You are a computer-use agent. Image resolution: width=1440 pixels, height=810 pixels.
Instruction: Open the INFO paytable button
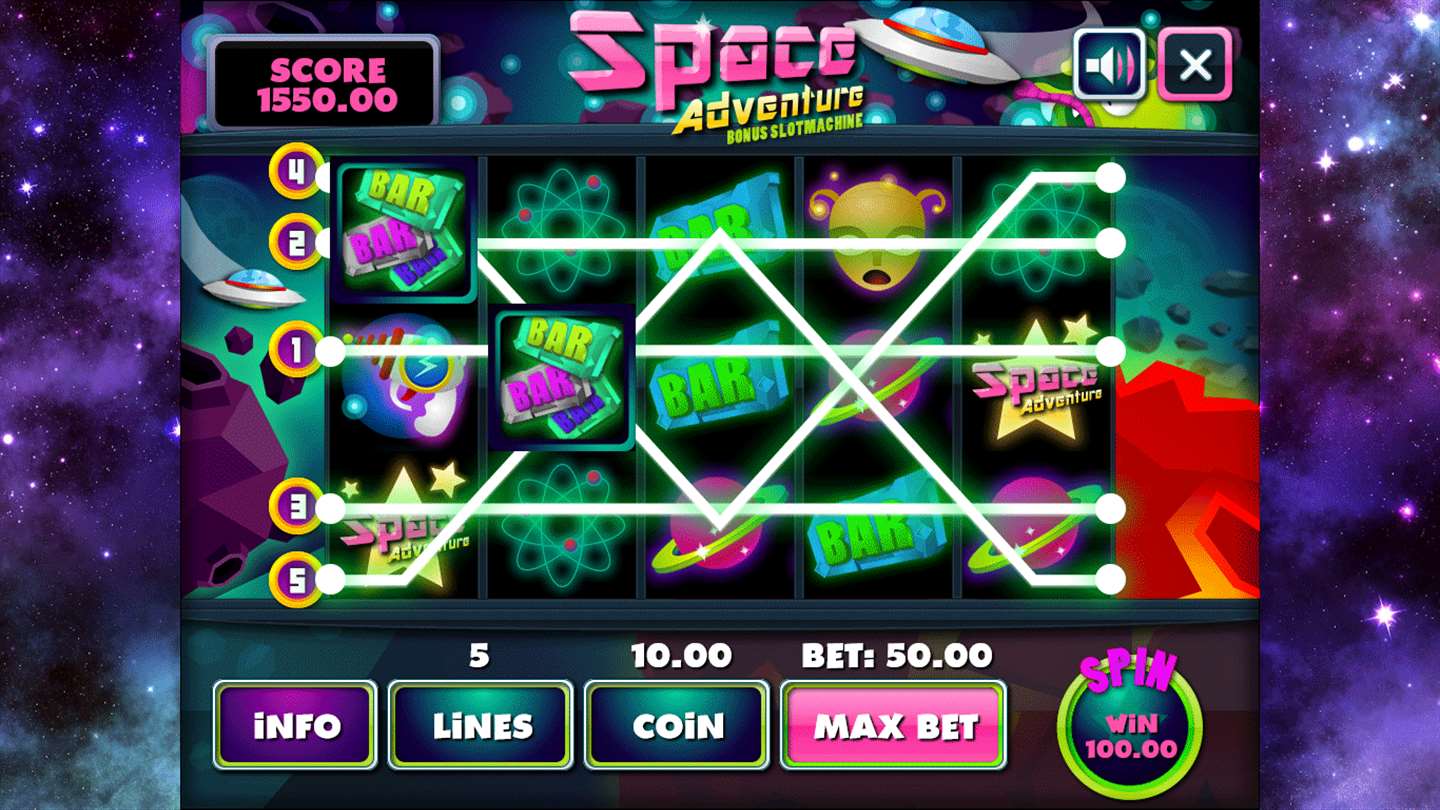click(295, 725)
